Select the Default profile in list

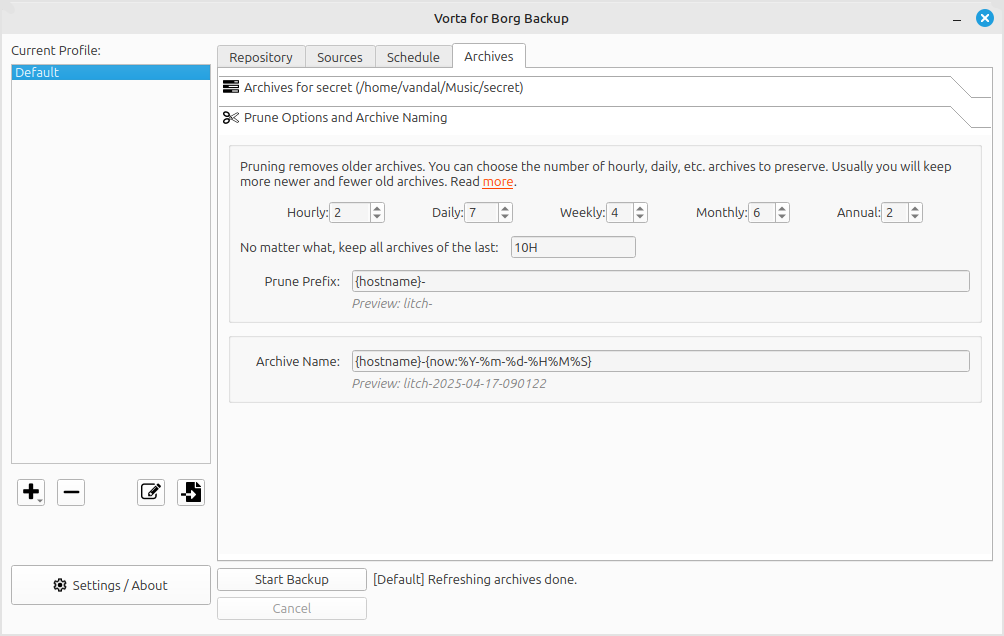pyautogui.click(x=111, y=73)
